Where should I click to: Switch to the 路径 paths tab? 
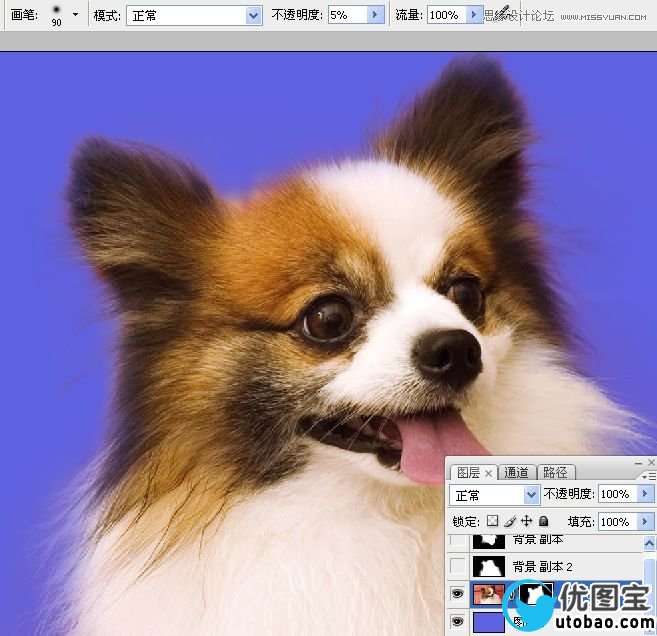click(556, 473)
